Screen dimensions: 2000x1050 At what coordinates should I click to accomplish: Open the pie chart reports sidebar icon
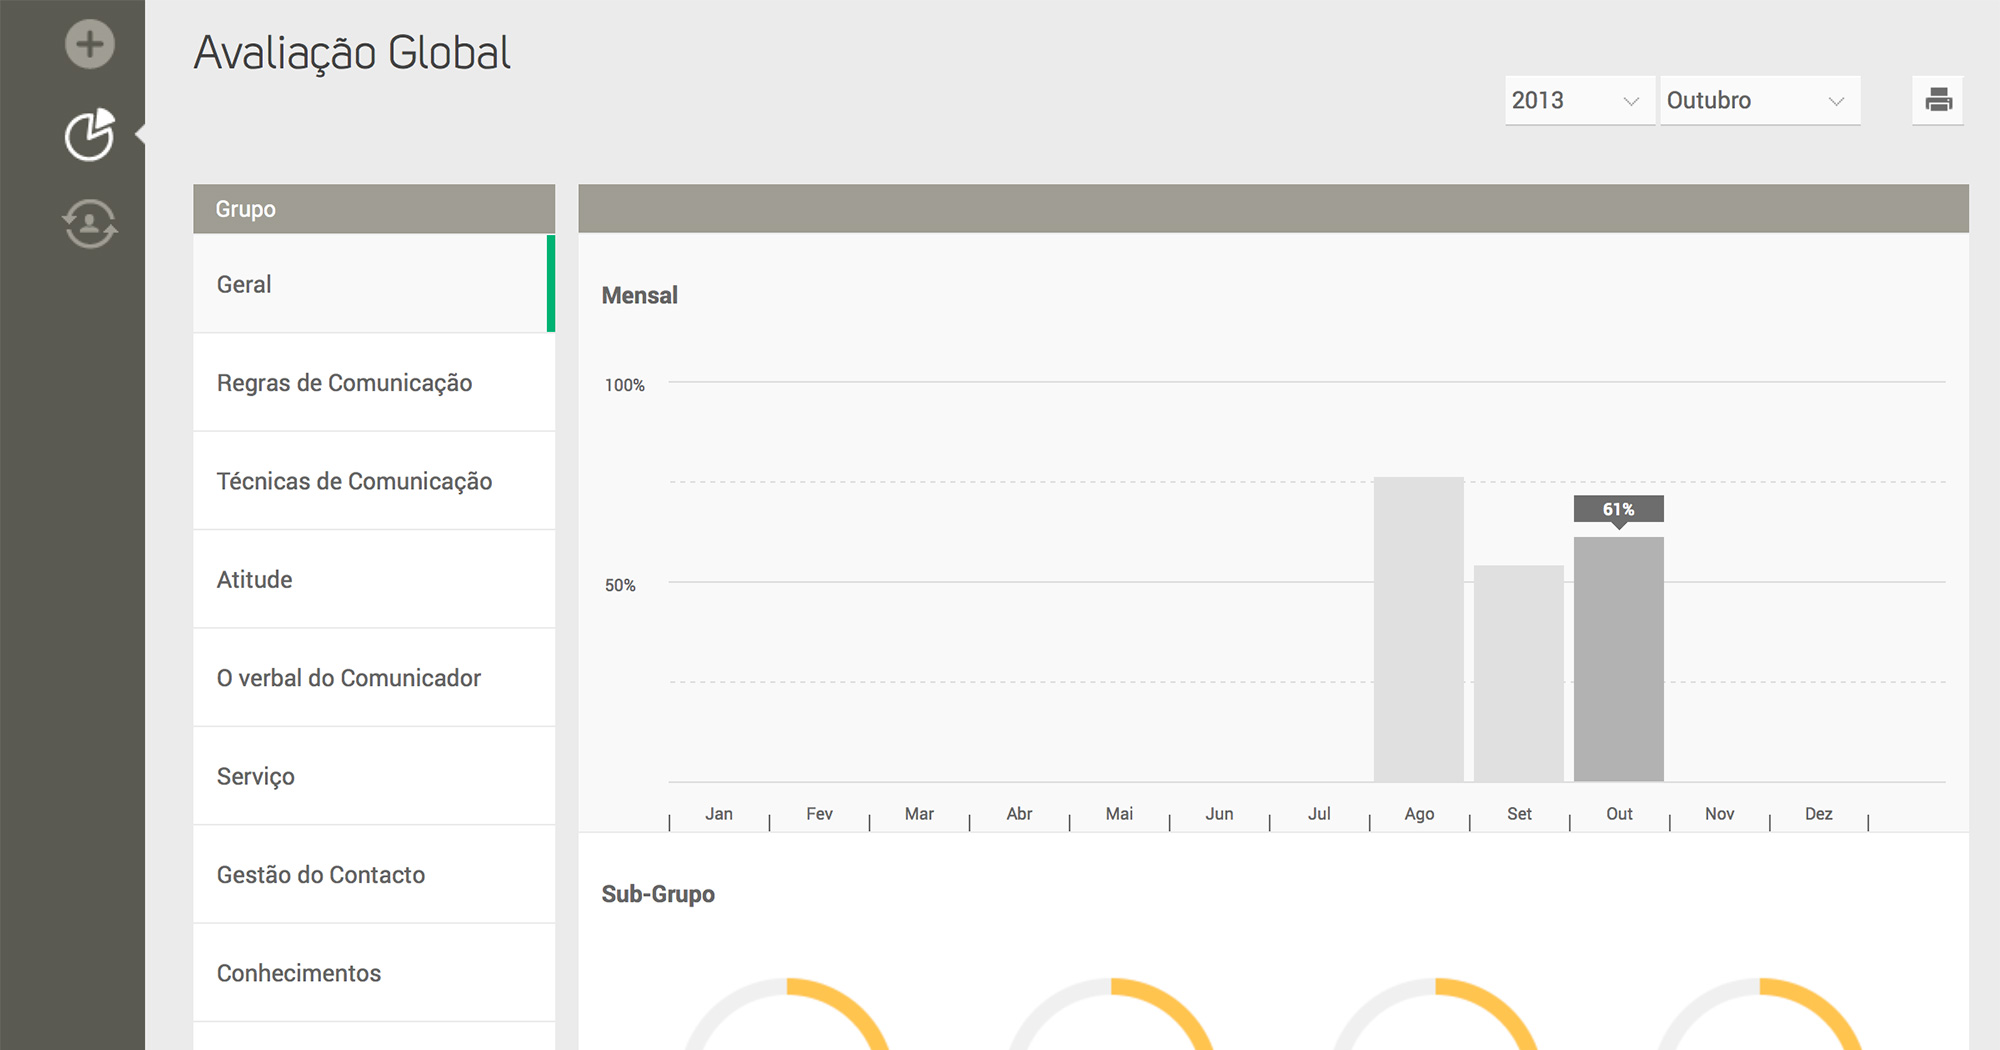pyautogui.click(x=90, y=134)
